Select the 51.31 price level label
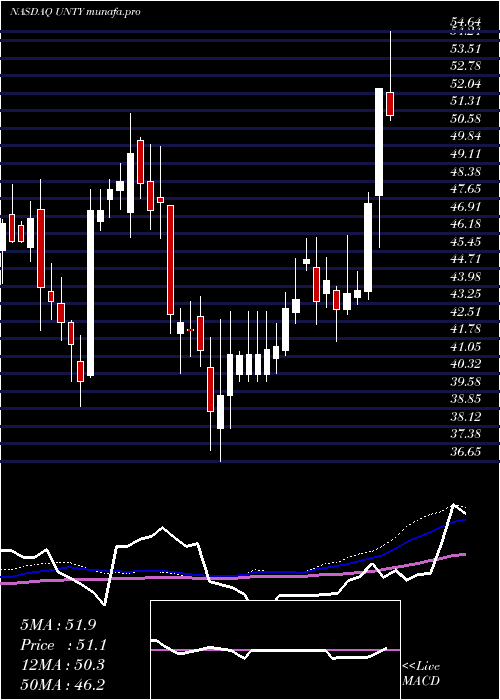The width and height of the screenshot is (500, 700). [x=466, y=101]
